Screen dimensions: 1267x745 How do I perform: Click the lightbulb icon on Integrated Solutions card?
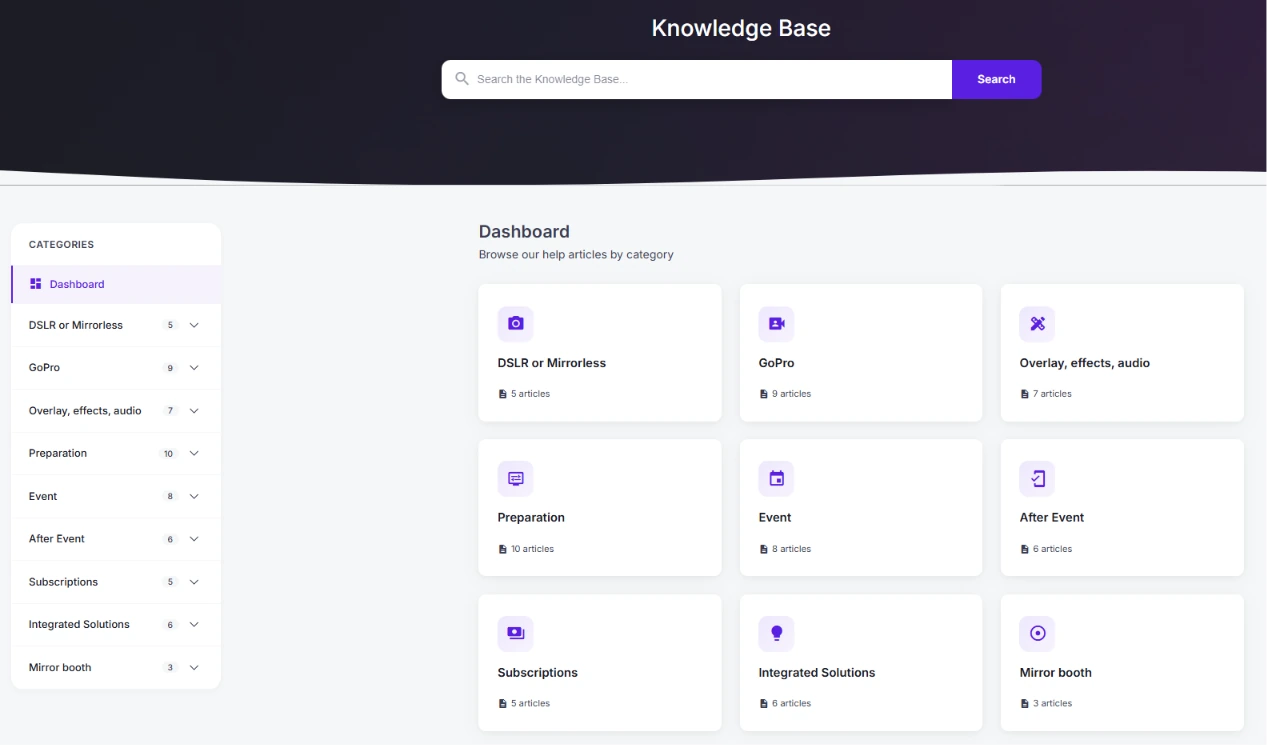pyautogui.click(x=776, y=633)
